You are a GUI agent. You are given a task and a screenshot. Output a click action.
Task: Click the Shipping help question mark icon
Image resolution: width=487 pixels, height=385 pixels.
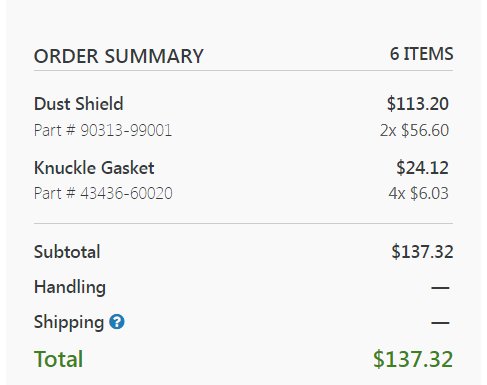point(117,322)
